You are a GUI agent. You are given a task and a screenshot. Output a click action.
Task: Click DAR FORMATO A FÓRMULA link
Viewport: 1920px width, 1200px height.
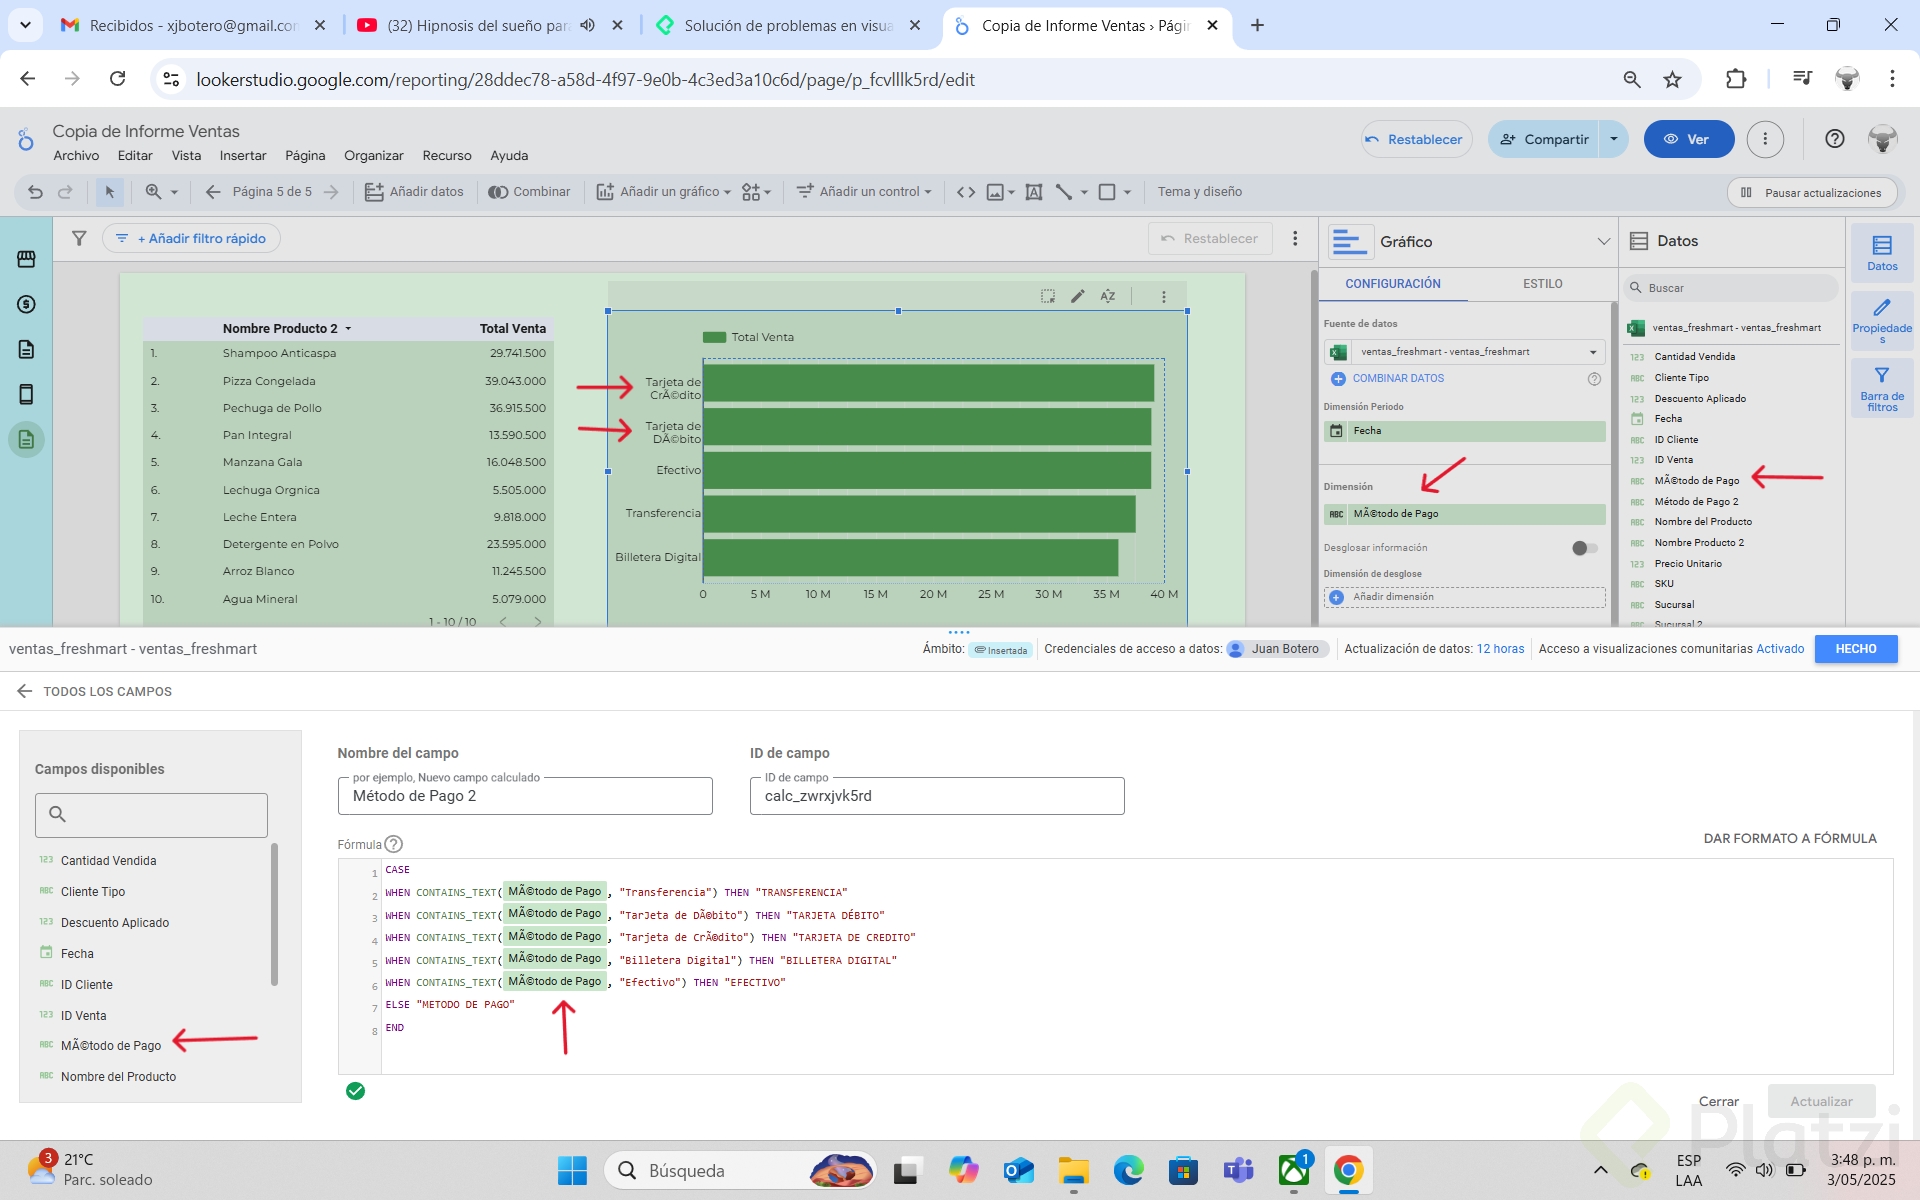pyautogui.click(x=1789, y=838)
